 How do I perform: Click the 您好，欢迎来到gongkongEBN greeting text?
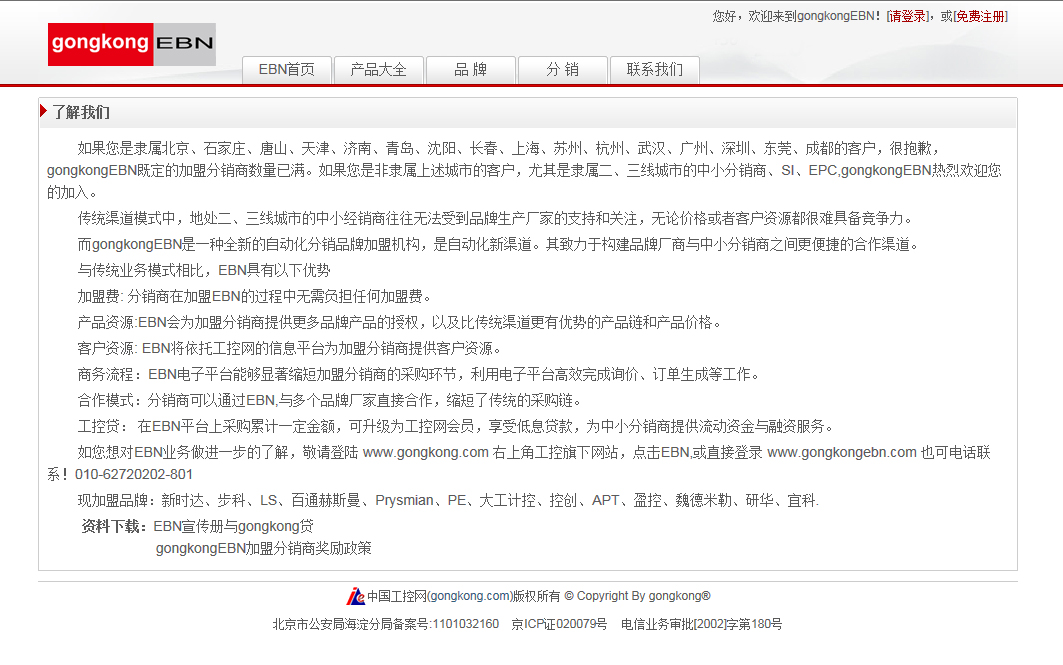pos(797,16)
